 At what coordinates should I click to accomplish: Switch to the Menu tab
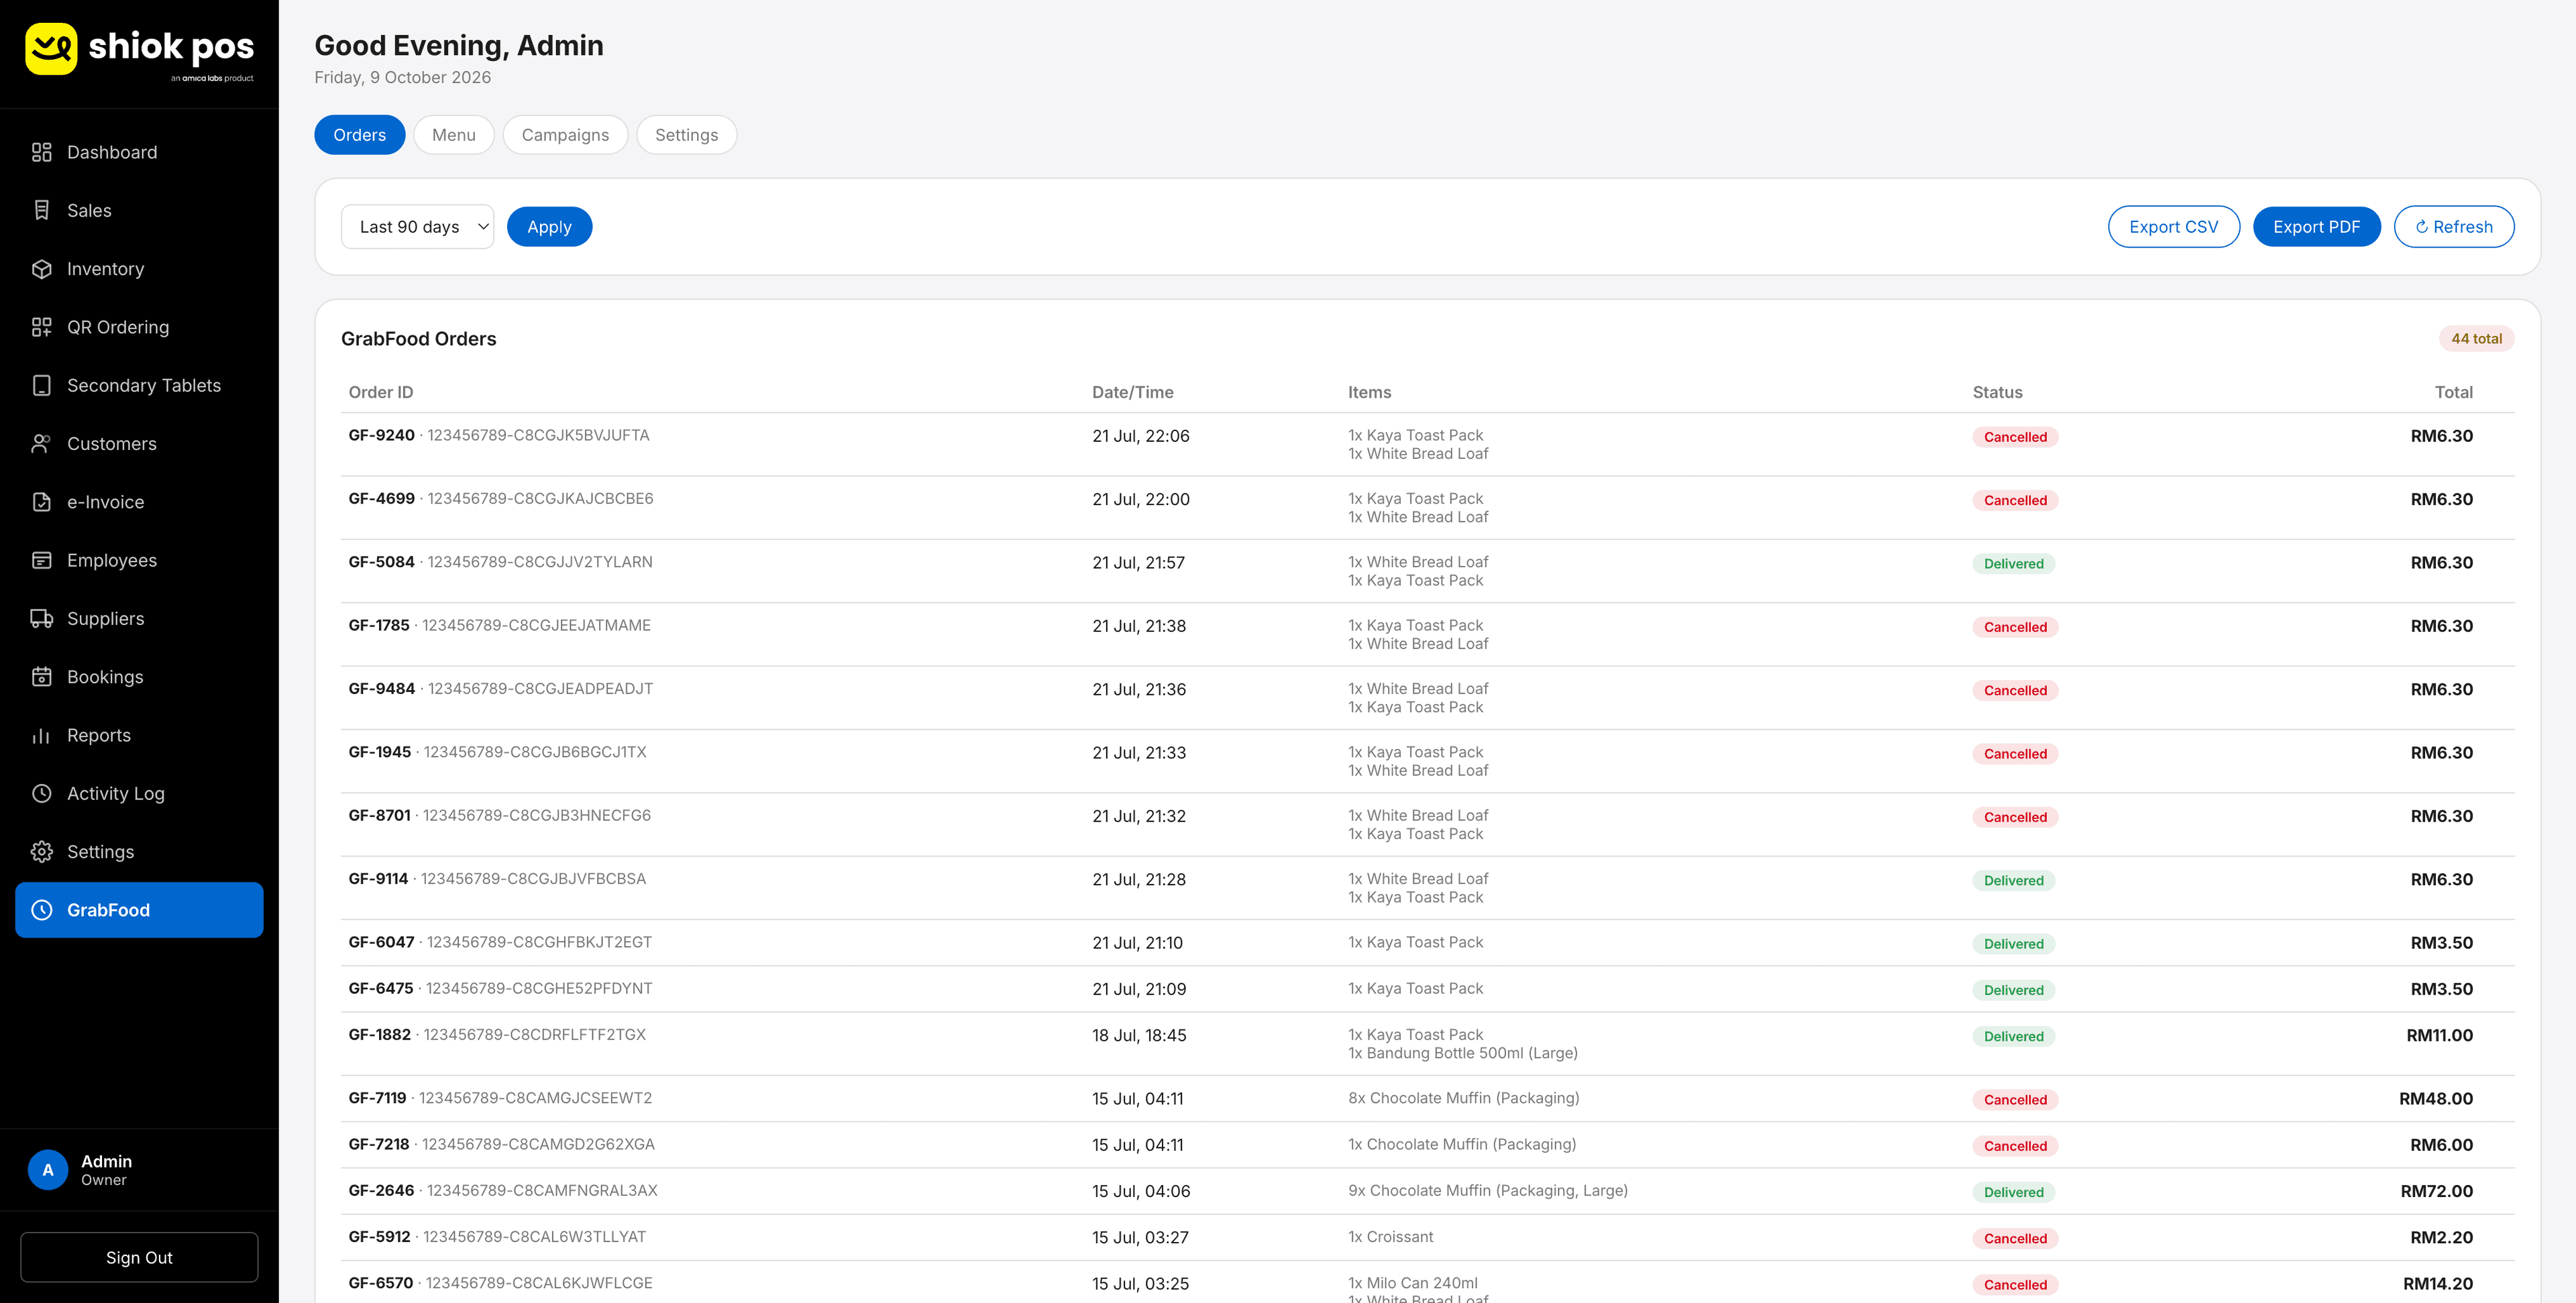454,135
